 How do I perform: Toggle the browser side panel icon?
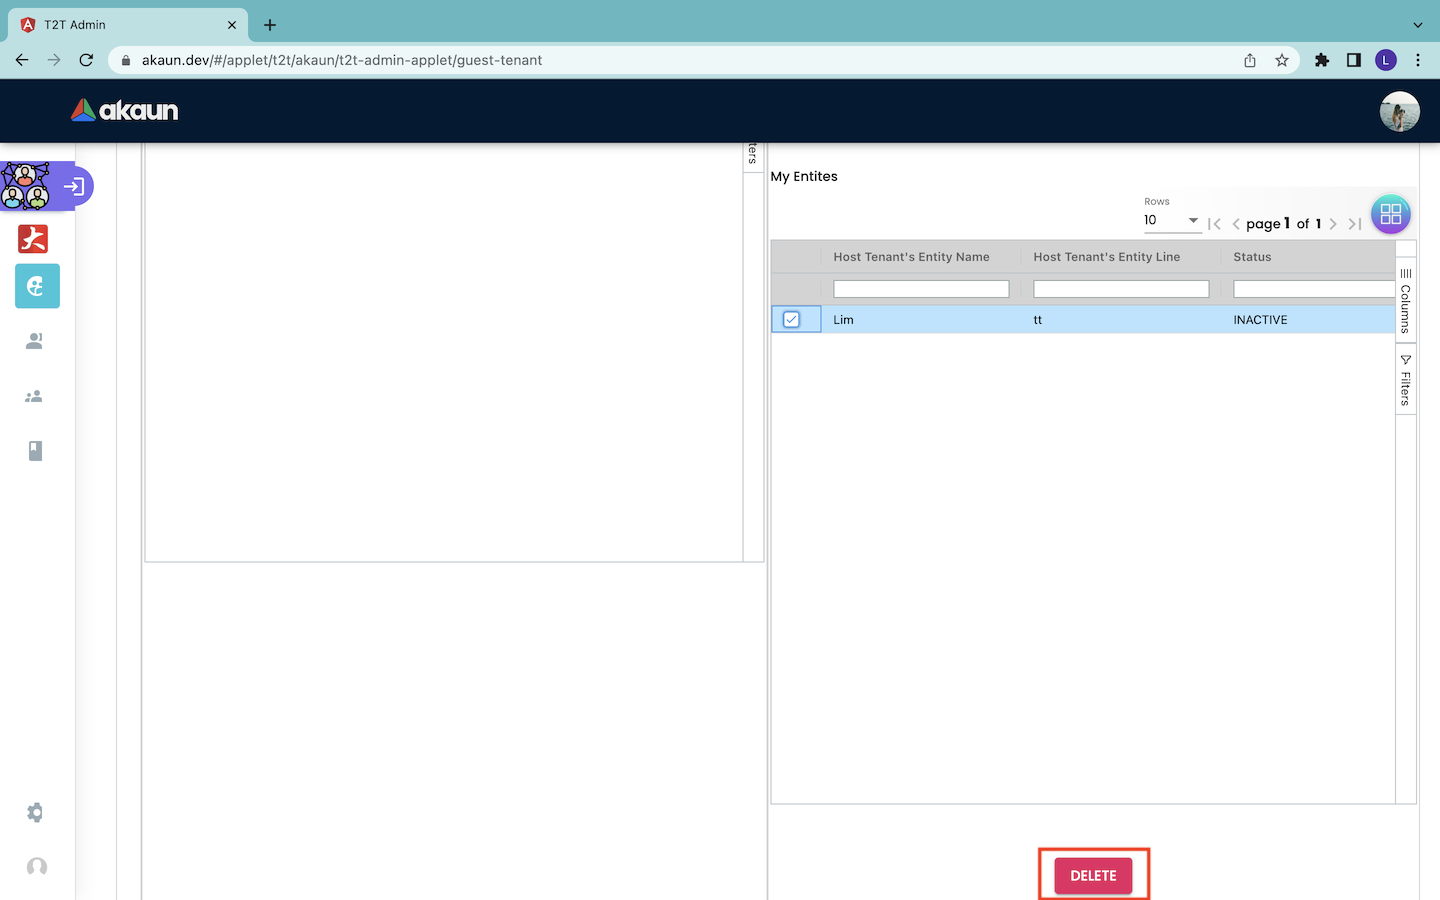click(1354, 60)
